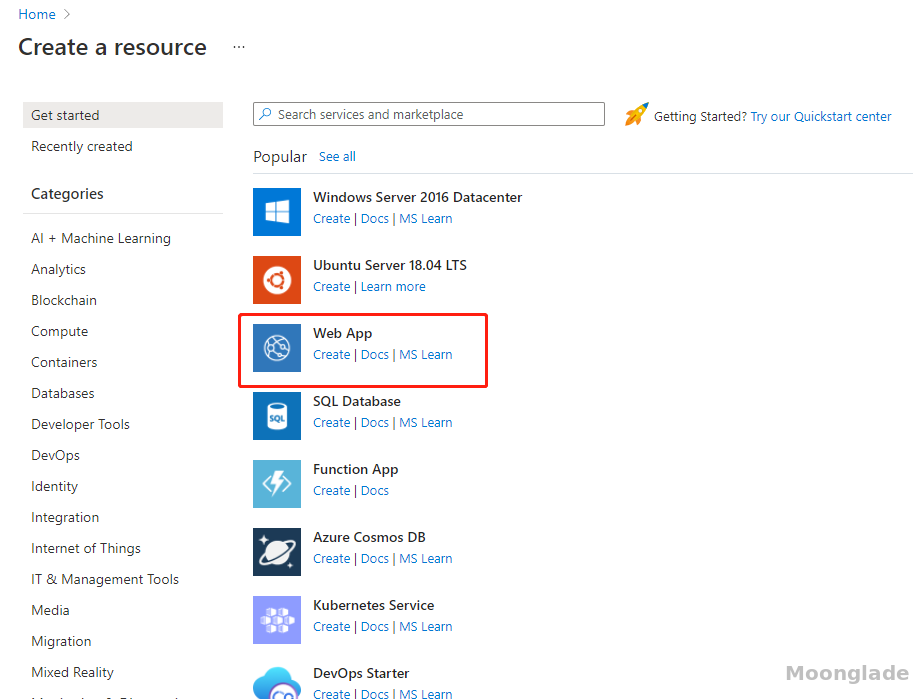Click the Function App title text

point(355,470)
